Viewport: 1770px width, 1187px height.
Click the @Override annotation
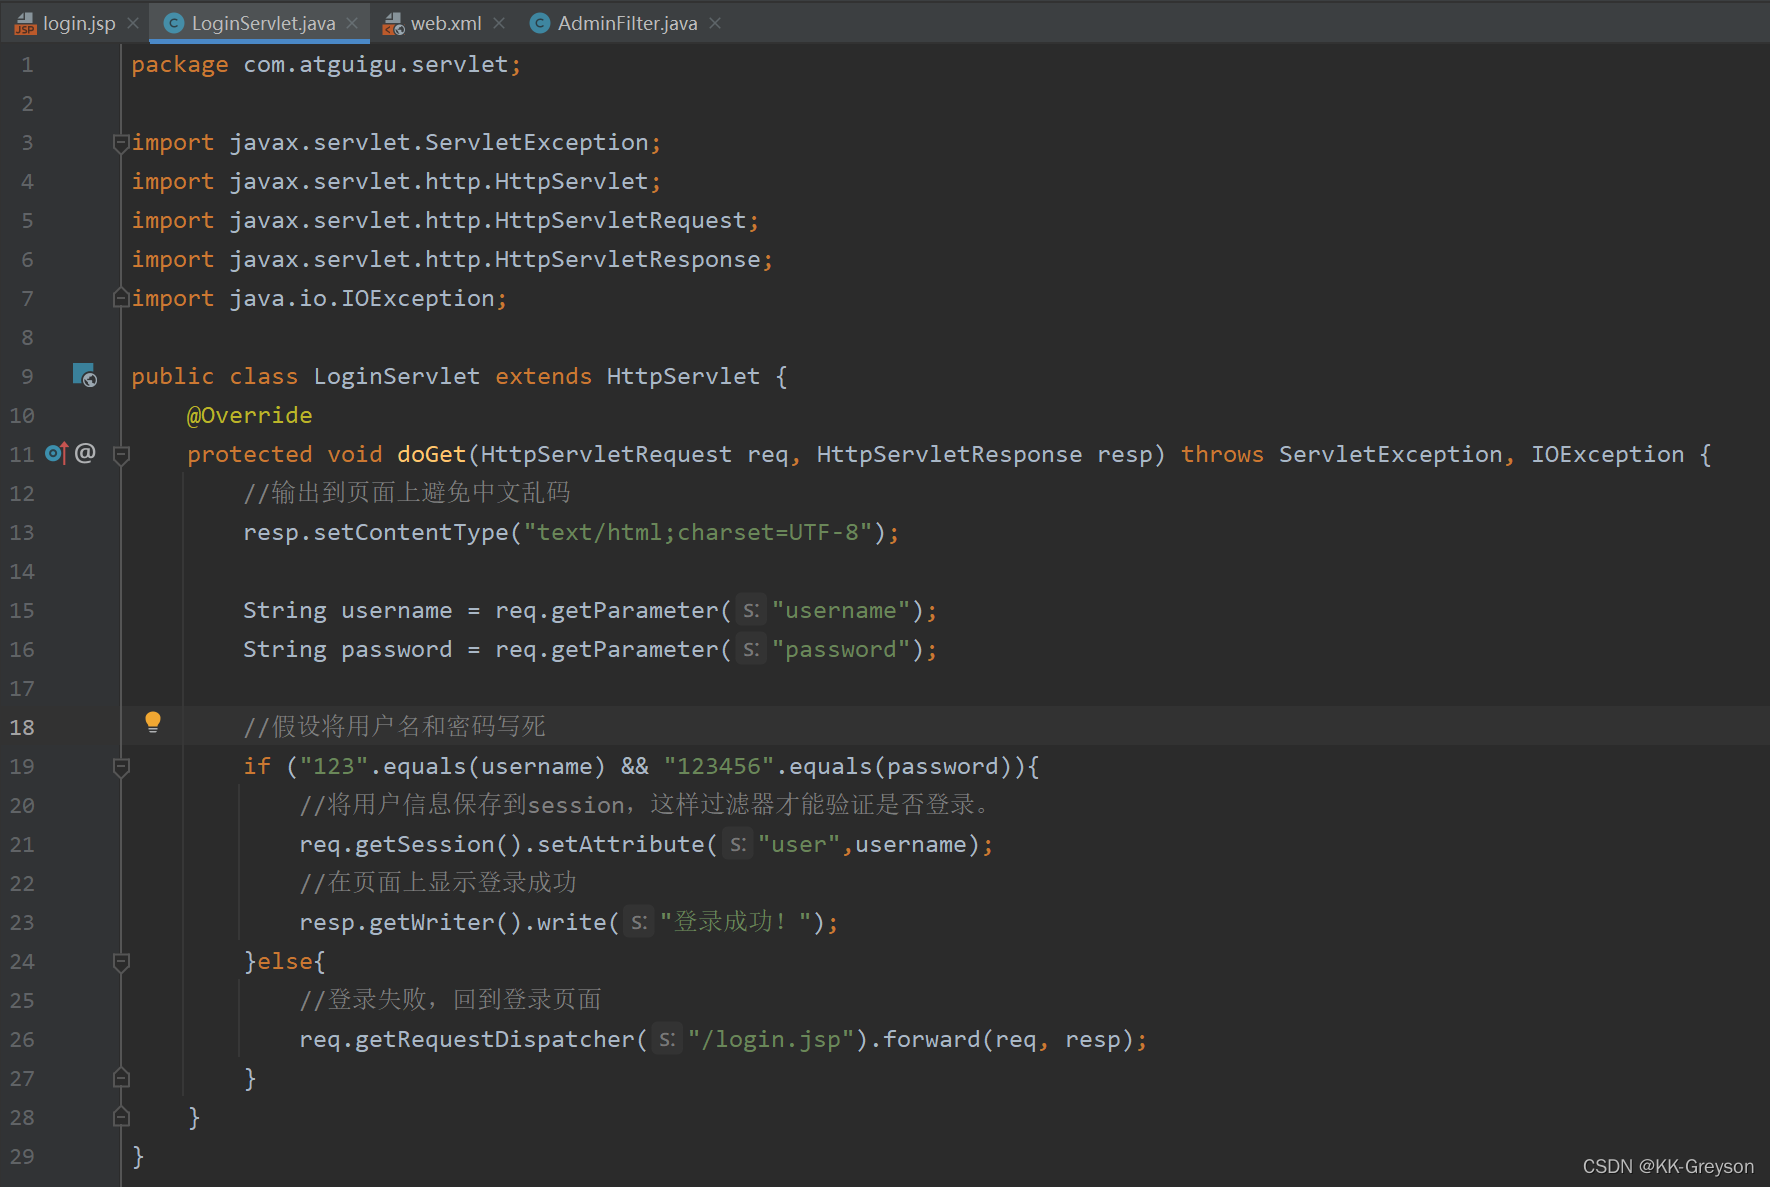coord(249,415)
